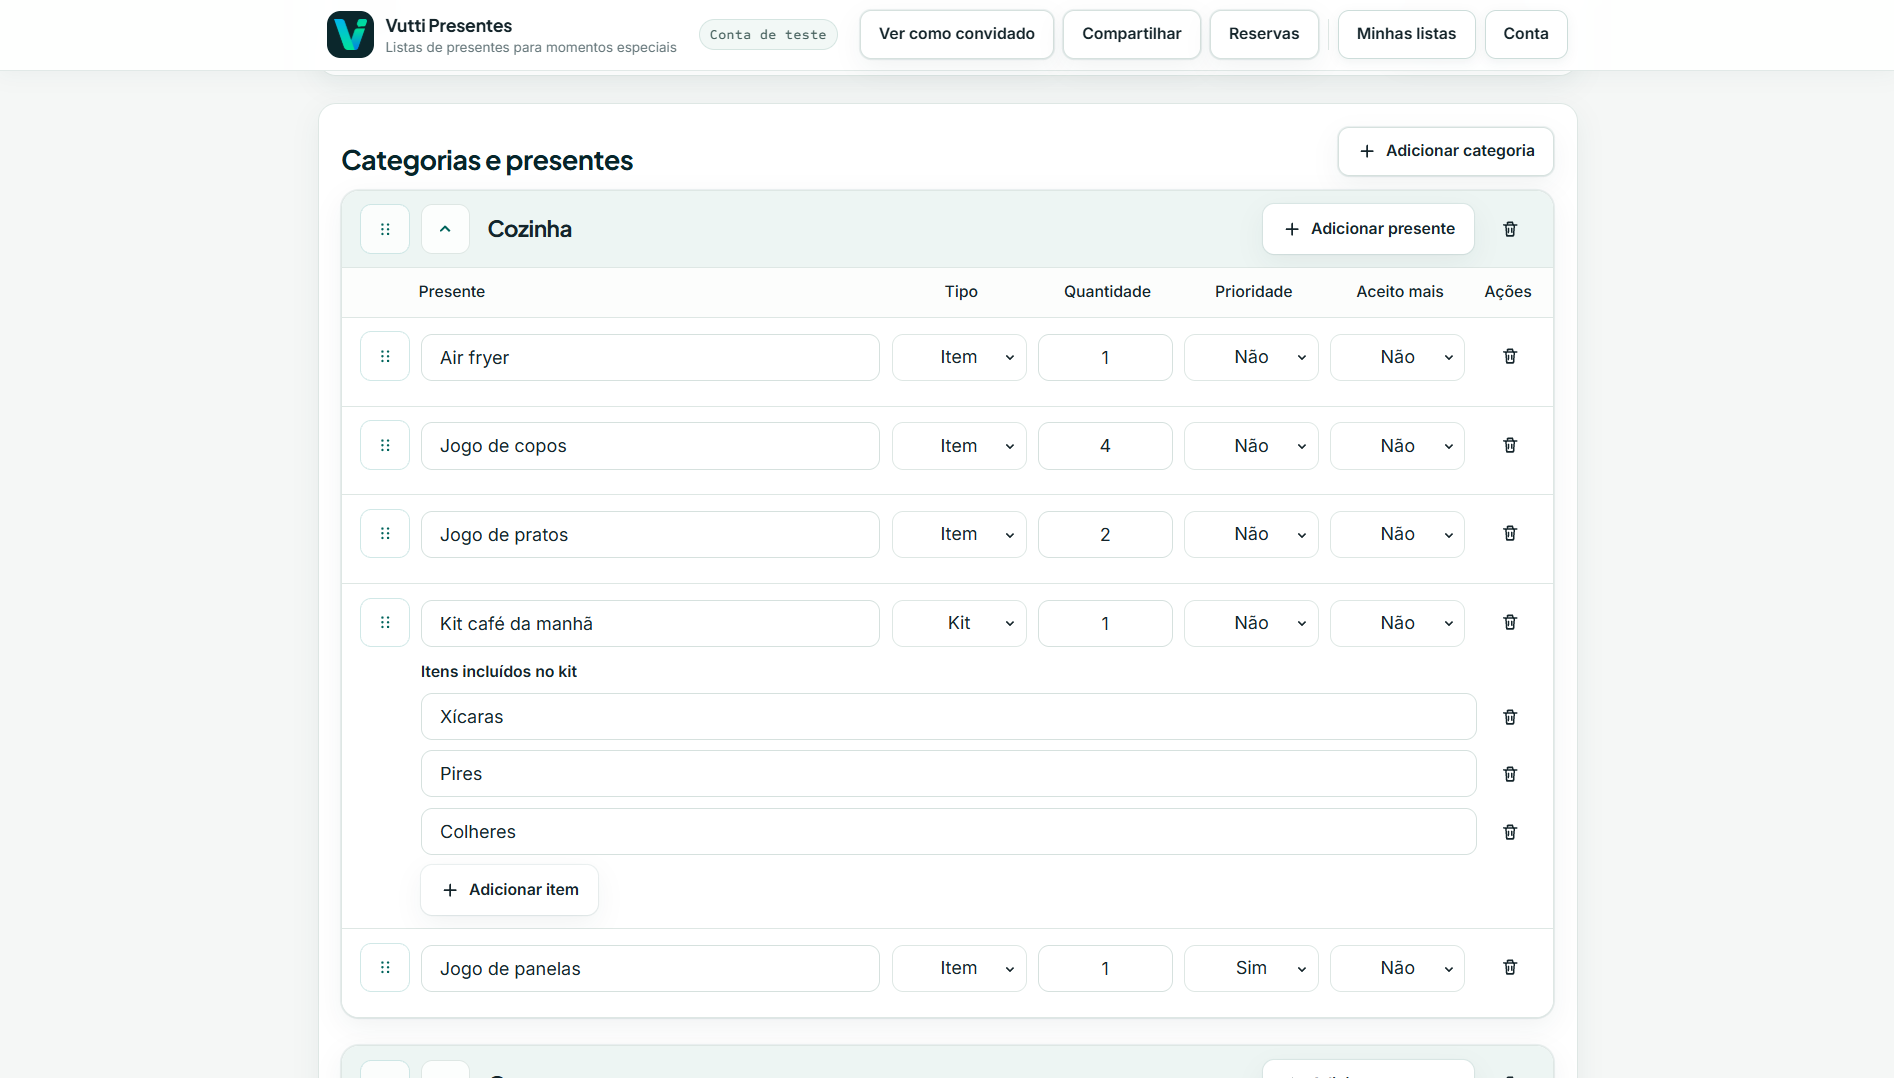This screenshot has width=1894, height=1078.
Task: Open Minhas listas page
Action: 1406,34
